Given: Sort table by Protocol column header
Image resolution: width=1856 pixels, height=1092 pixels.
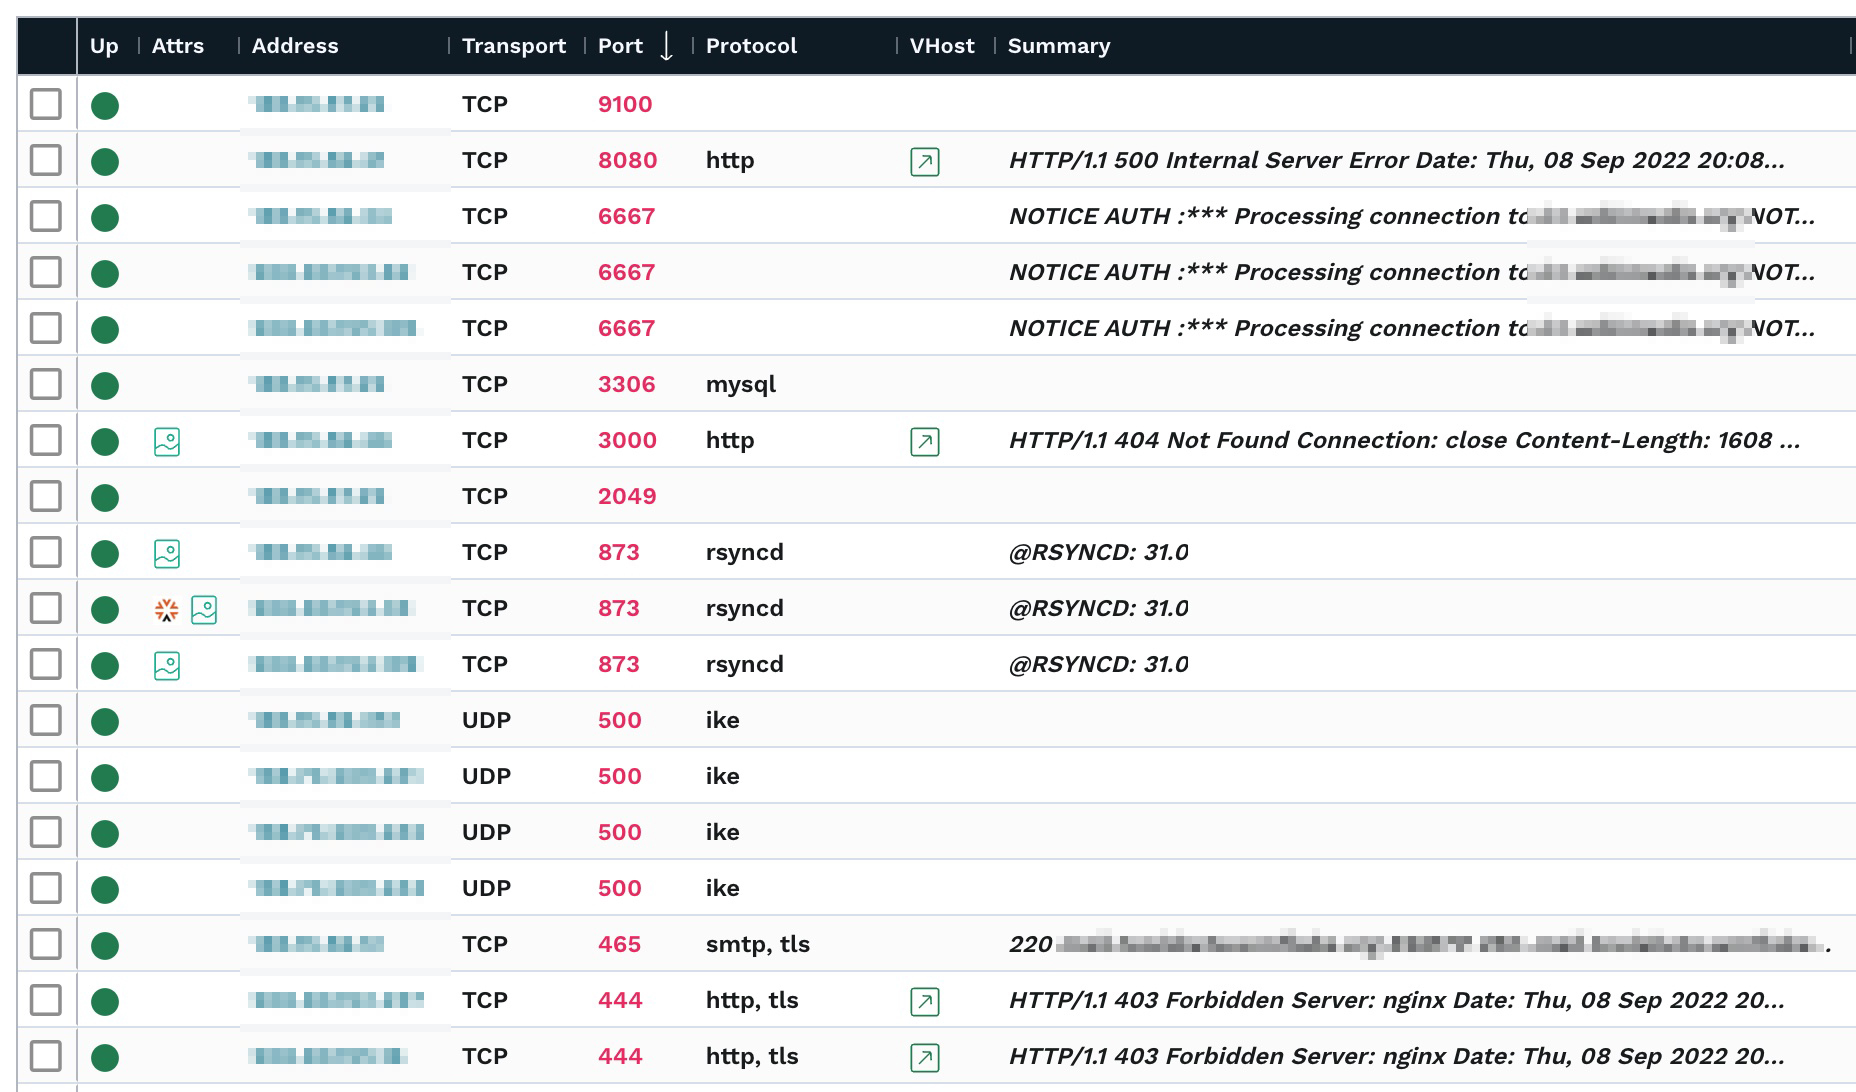Looking at the screenshot, I should [751, 46].
